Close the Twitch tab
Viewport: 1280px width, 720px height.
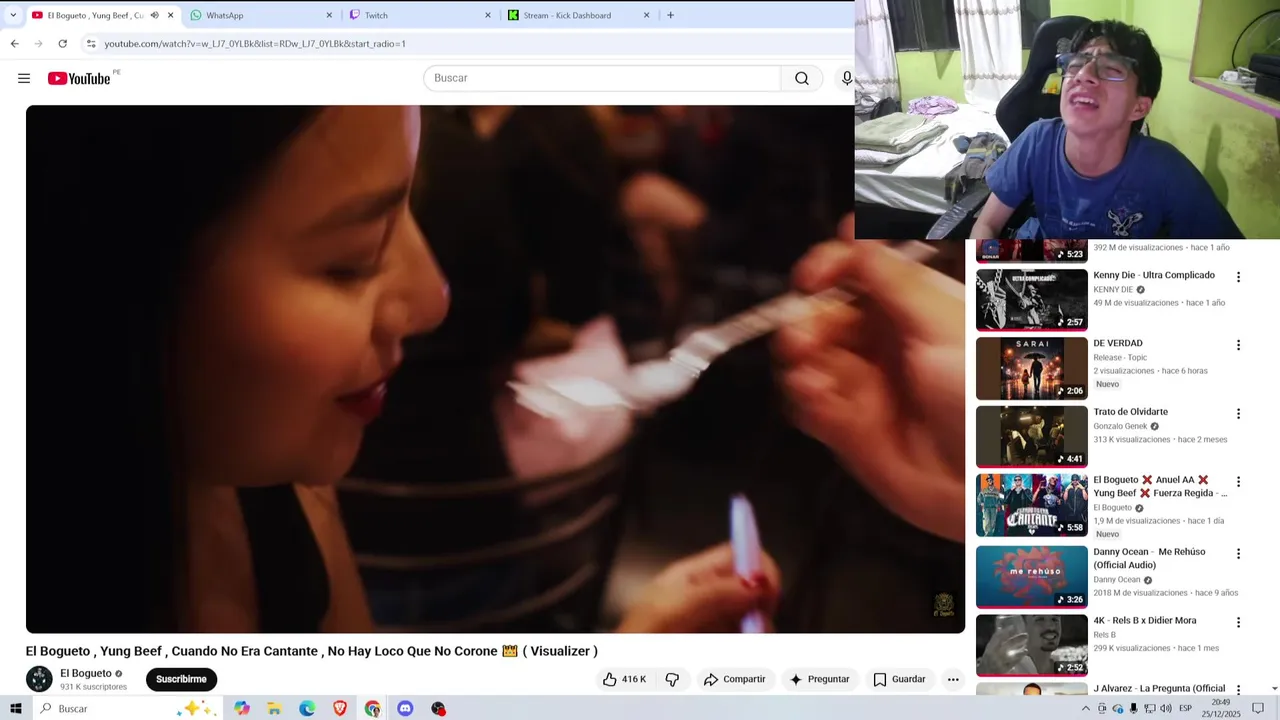488,15
